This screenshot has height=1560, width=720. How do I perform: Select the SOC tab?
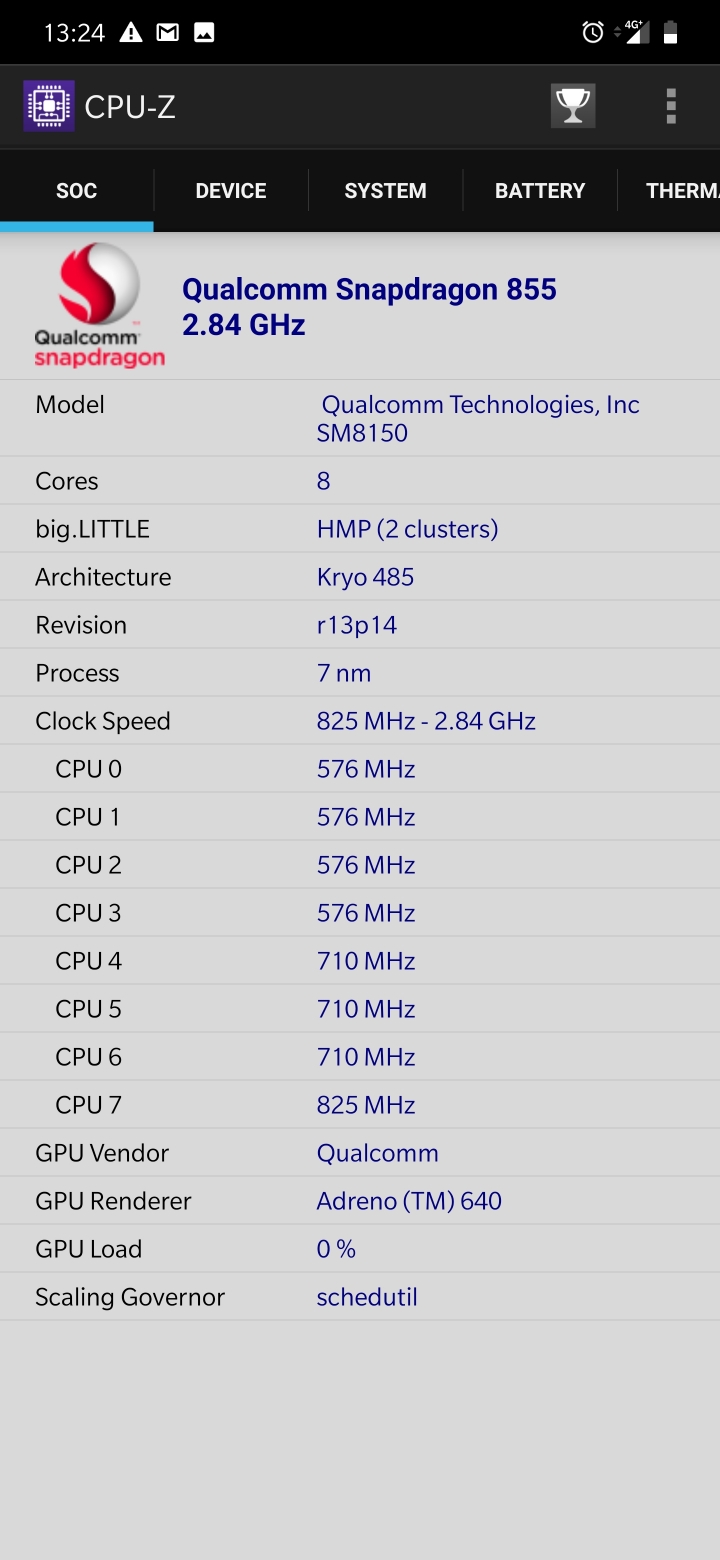[77, 190]
